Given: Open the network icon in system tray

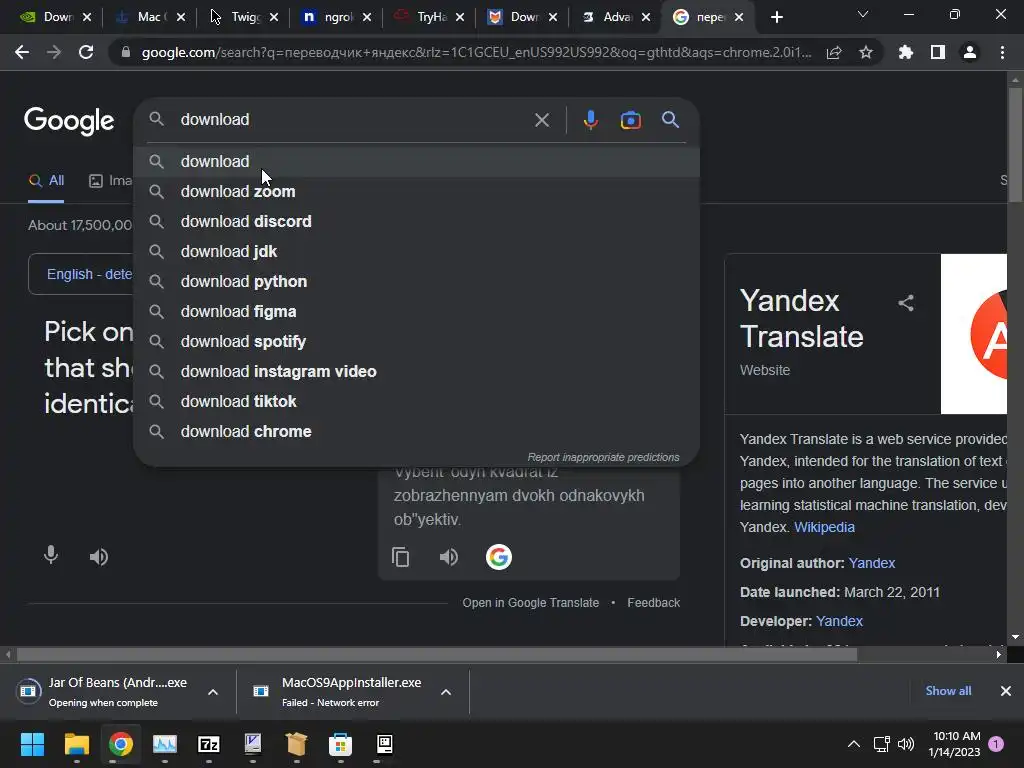Looking at the screenshot, I should (881, 744).
